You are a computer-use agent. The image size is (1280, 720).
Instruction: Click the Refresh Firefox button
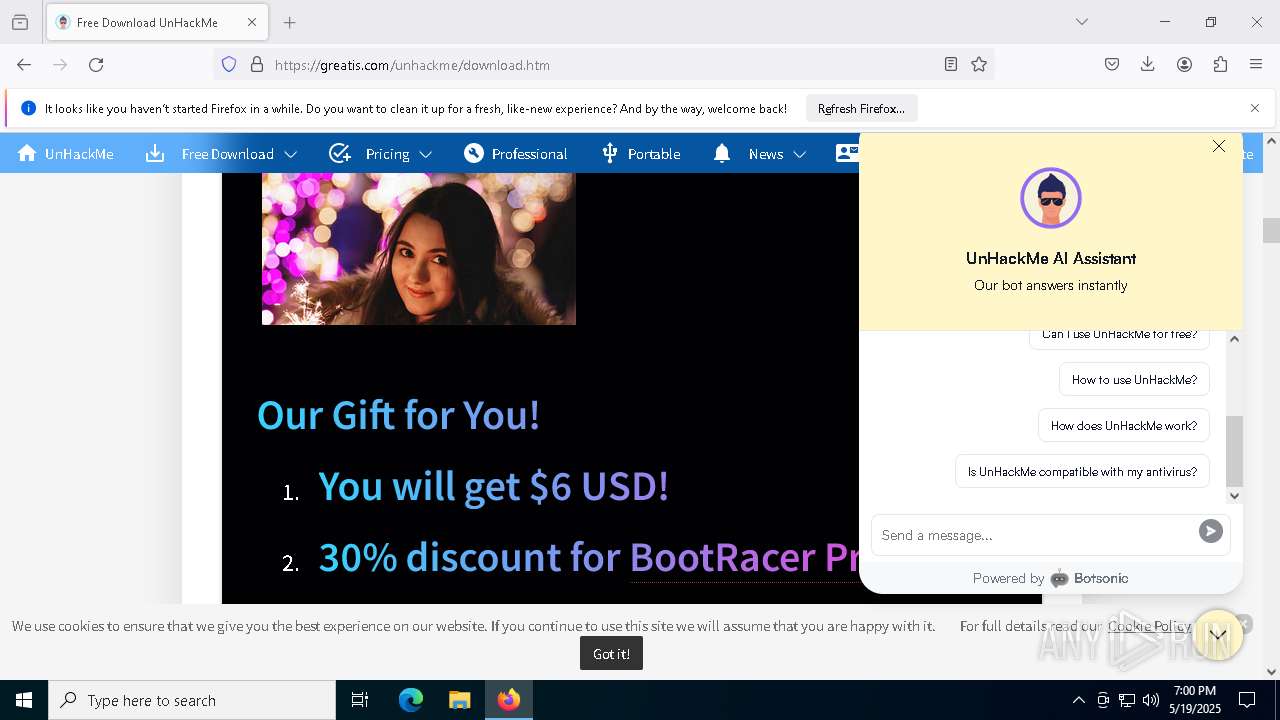coord(861,108)
